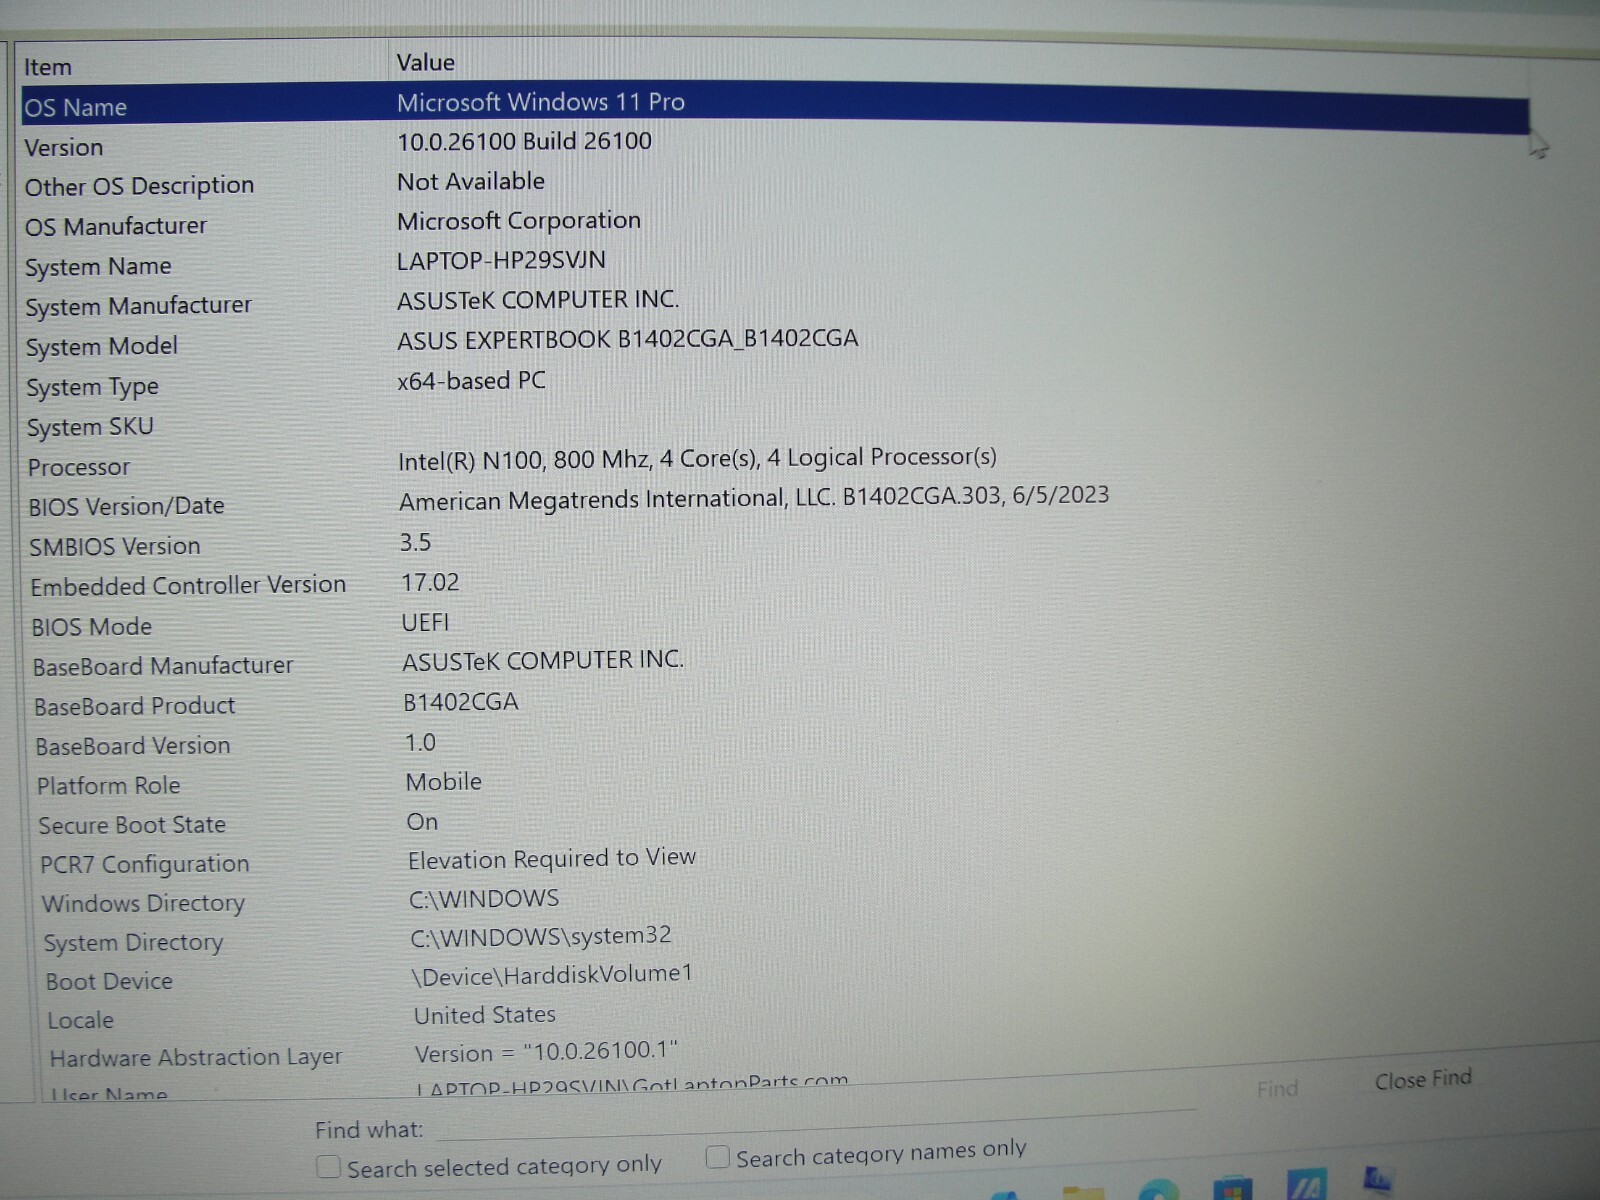Screen dimensions: 1600x1200
Task: Click the Close Find button
Action: tap(1423, 1080)
